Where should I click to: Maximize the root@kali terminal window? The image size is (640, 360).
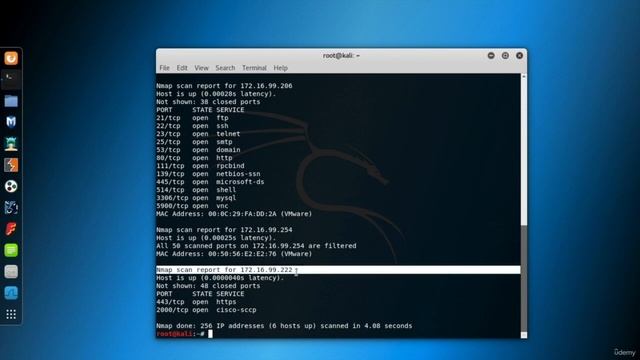pos(505,56)
